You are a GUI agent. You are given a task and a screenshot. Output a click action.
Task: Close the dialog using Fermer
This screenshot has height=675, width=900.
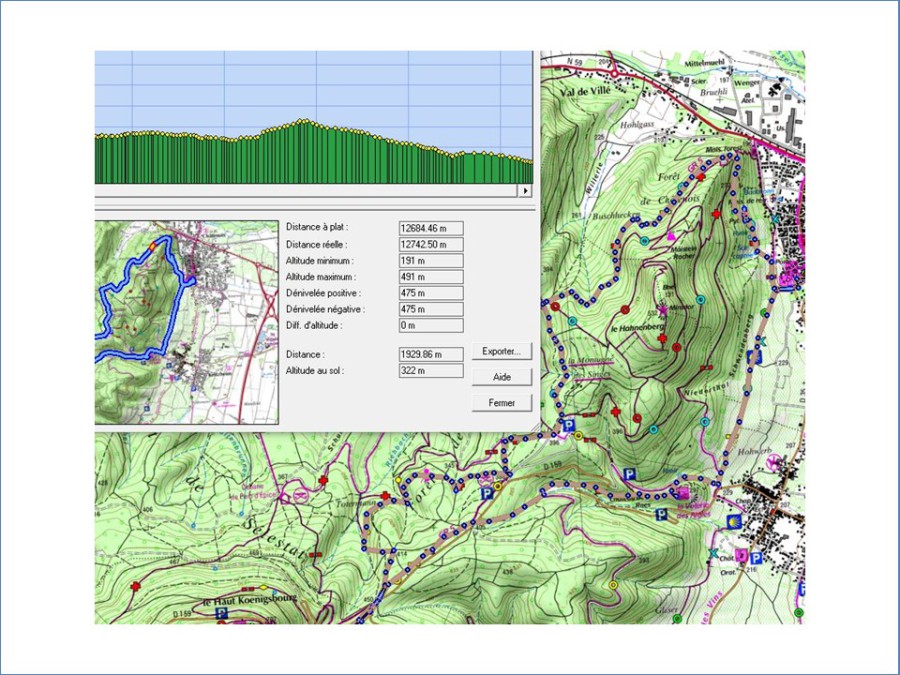501,402
